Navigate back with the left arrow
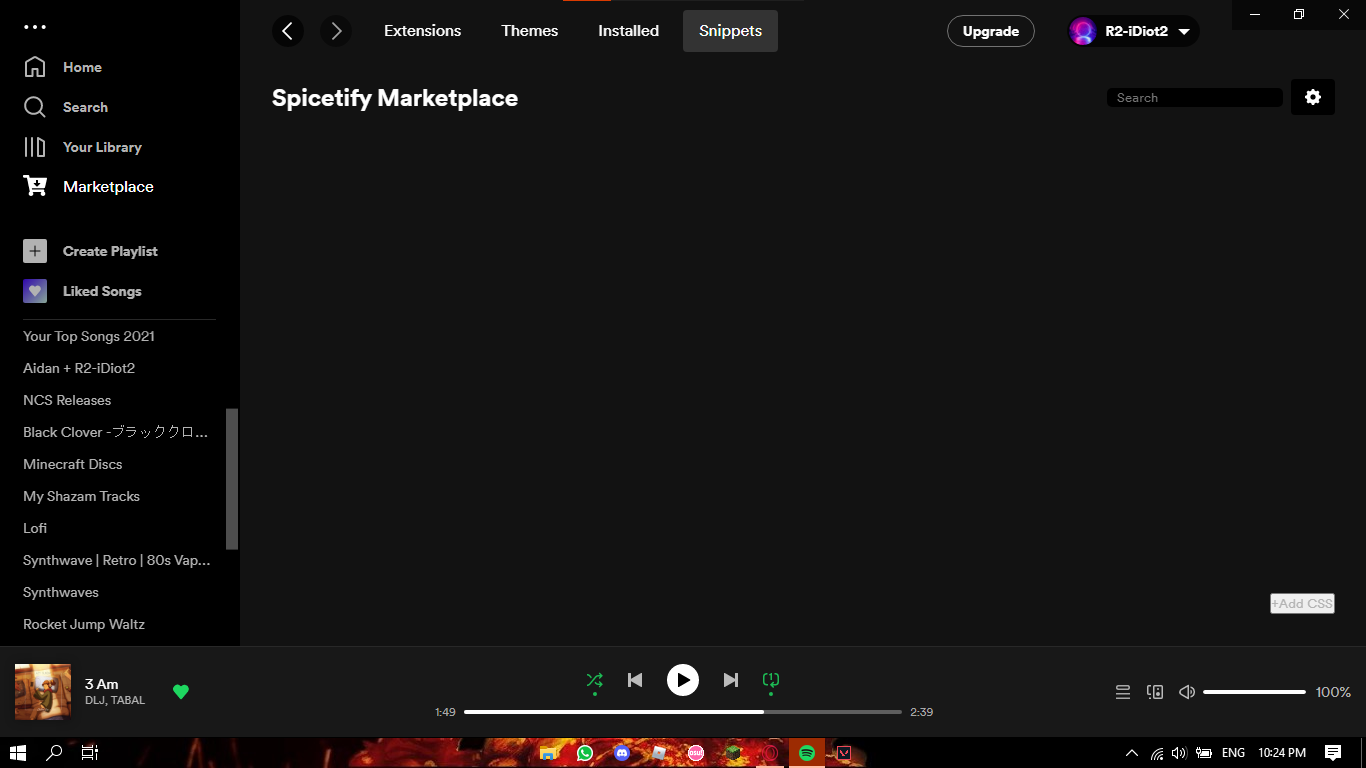 288,31
